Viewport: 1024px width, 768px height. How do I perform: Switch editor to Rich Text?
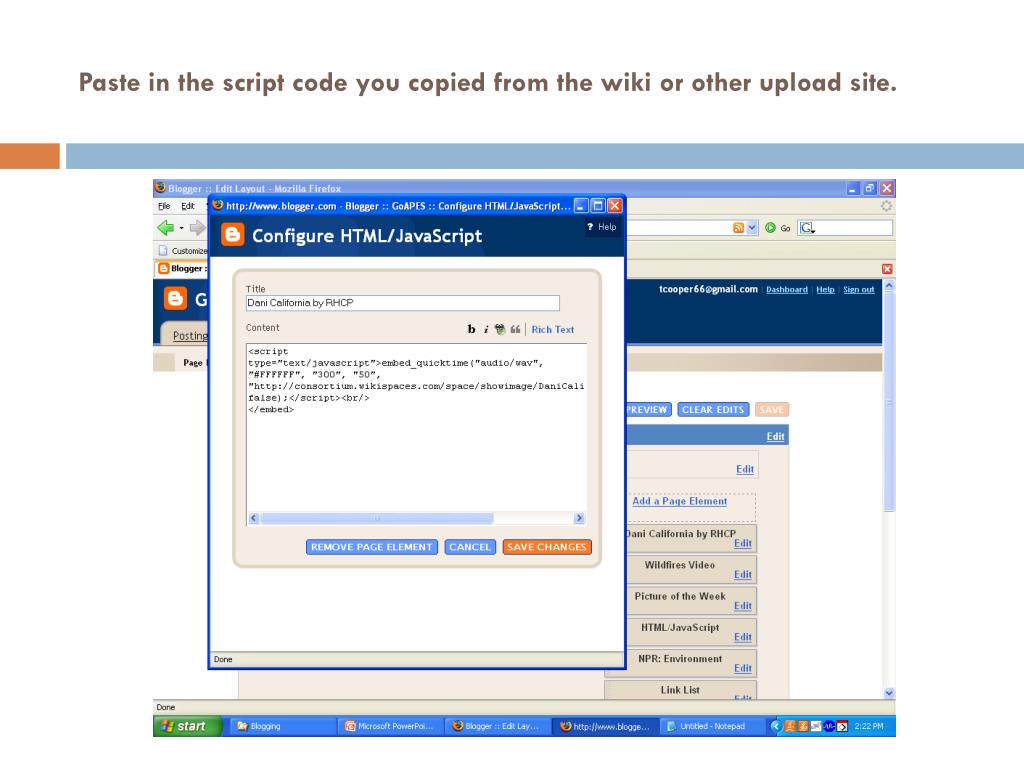coord(552,330)
